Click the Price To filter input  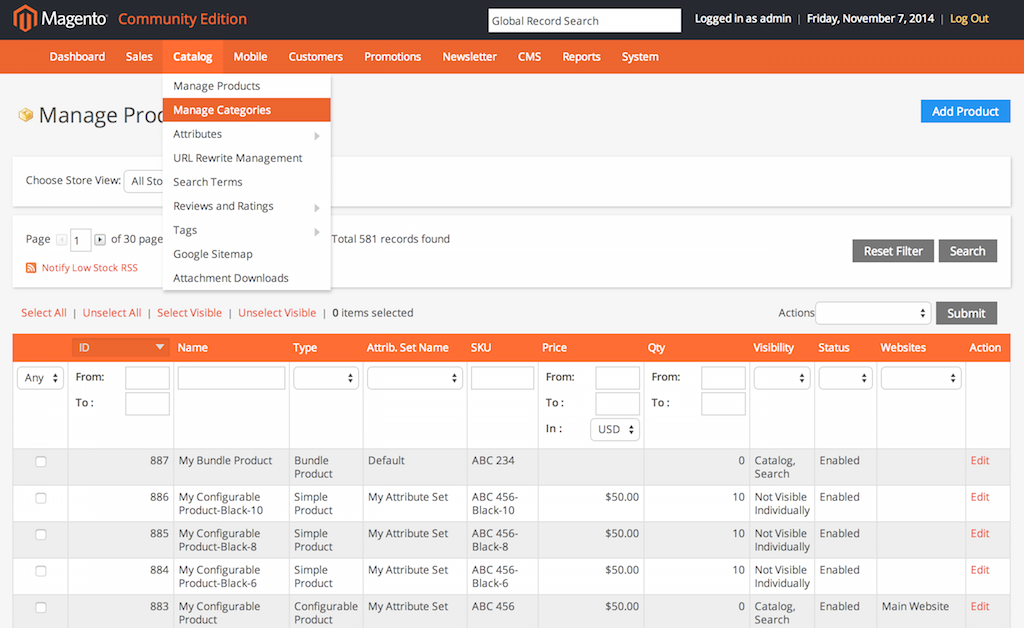coord(617,403)
